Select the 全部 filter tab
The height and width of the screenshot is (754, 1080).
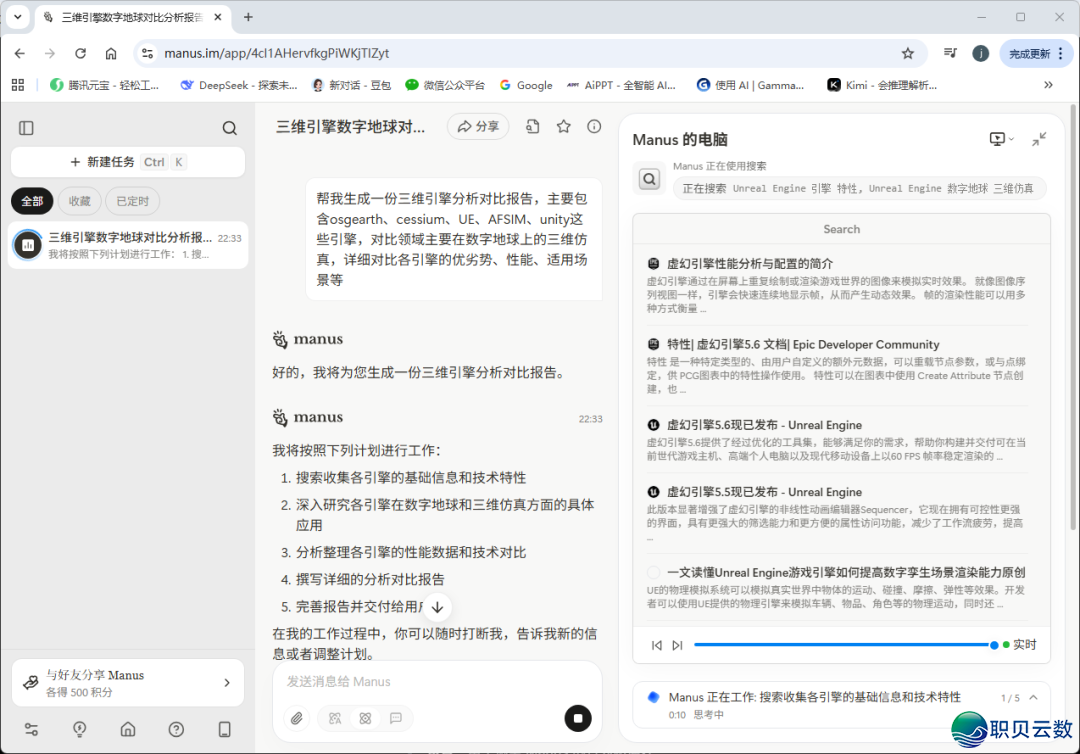click(x=32, y=201)
